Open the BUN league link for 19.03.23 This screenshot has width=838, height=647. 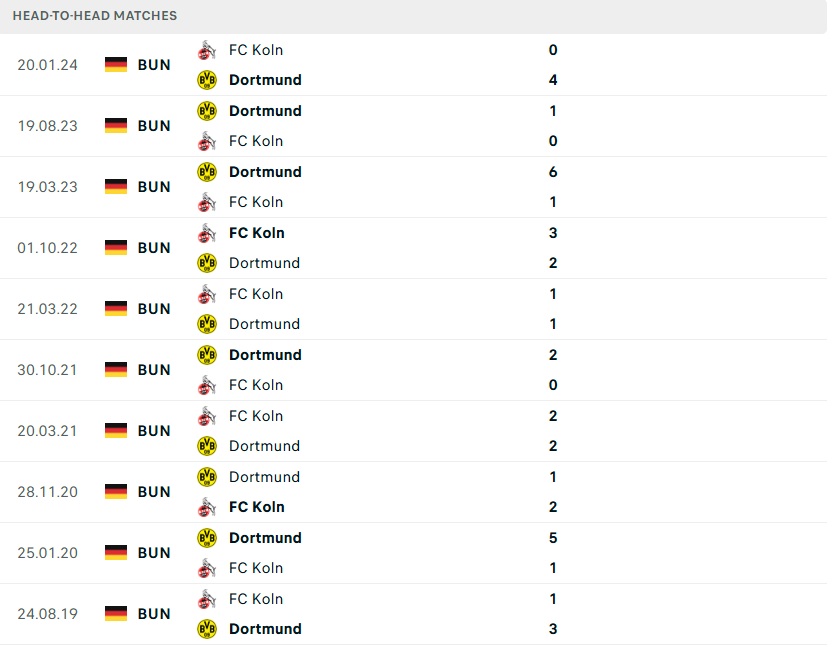tap(154, 187)
